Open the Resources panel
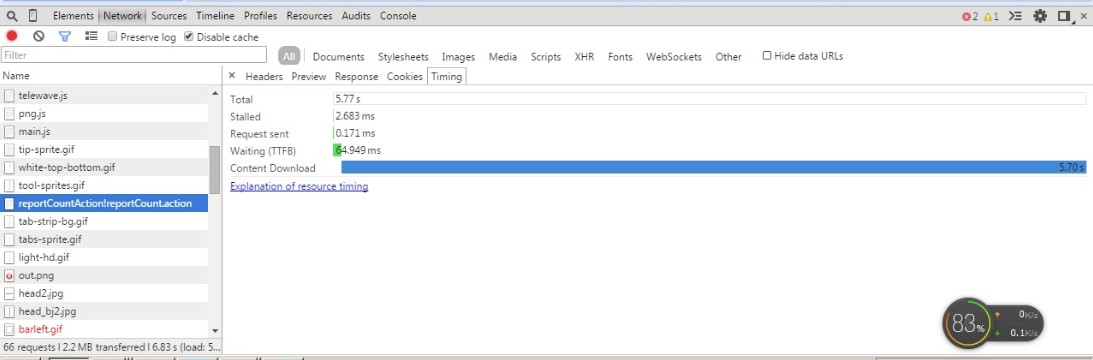The height and width of the screenshot is (360, 1093). (x=309, y=15)
